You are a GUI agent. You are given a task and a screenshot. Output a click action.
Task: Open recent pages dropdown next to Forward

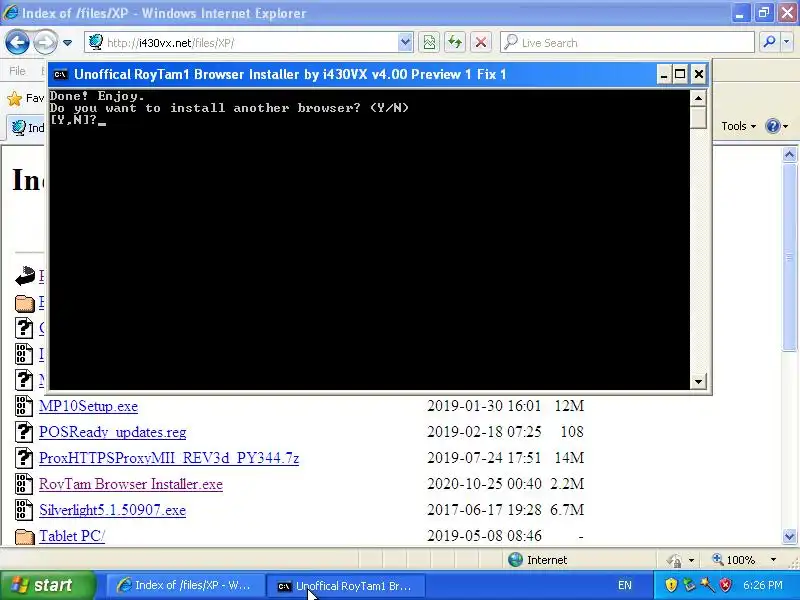pyautogui.click(x=67, y=43)
